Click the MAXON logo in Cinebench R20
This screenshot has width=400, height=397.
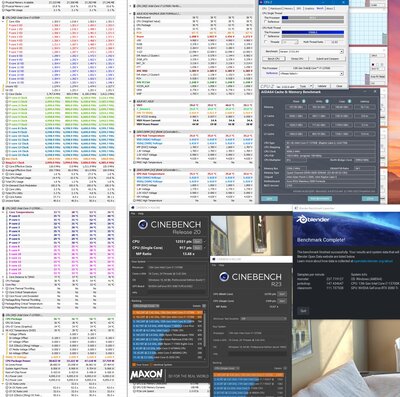pyautogui.click(x=146, y=374)
